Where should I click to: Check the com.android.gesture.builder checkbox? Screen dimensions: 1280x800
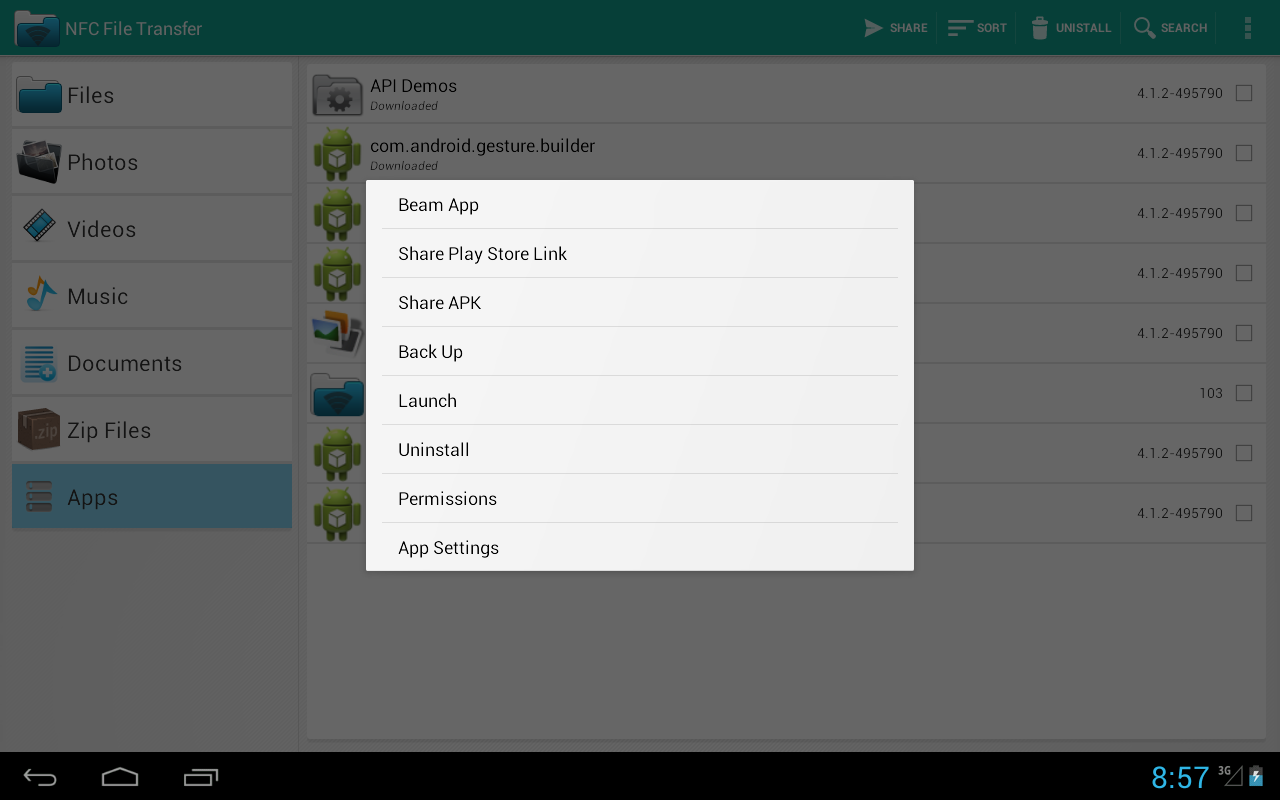pos(1244,153)
